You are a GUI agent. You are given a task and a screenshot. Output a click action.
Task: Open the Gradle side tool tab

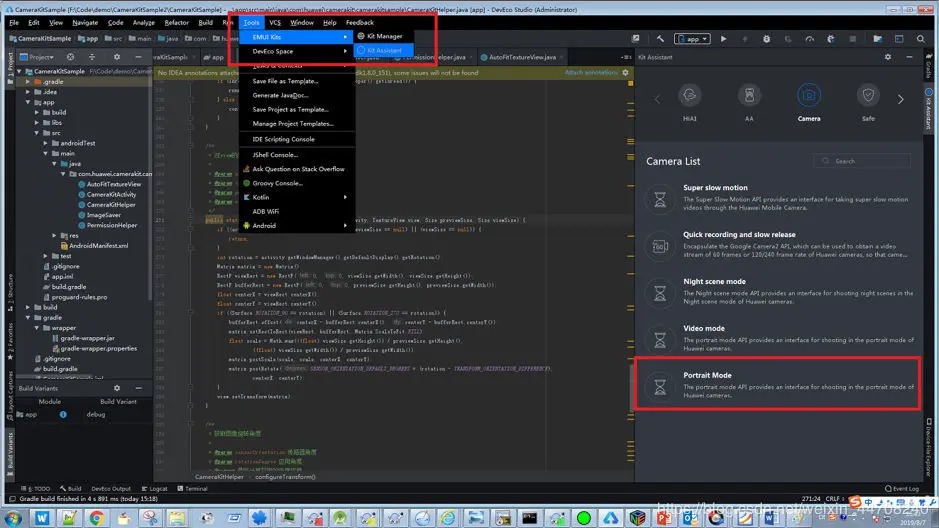929,66
